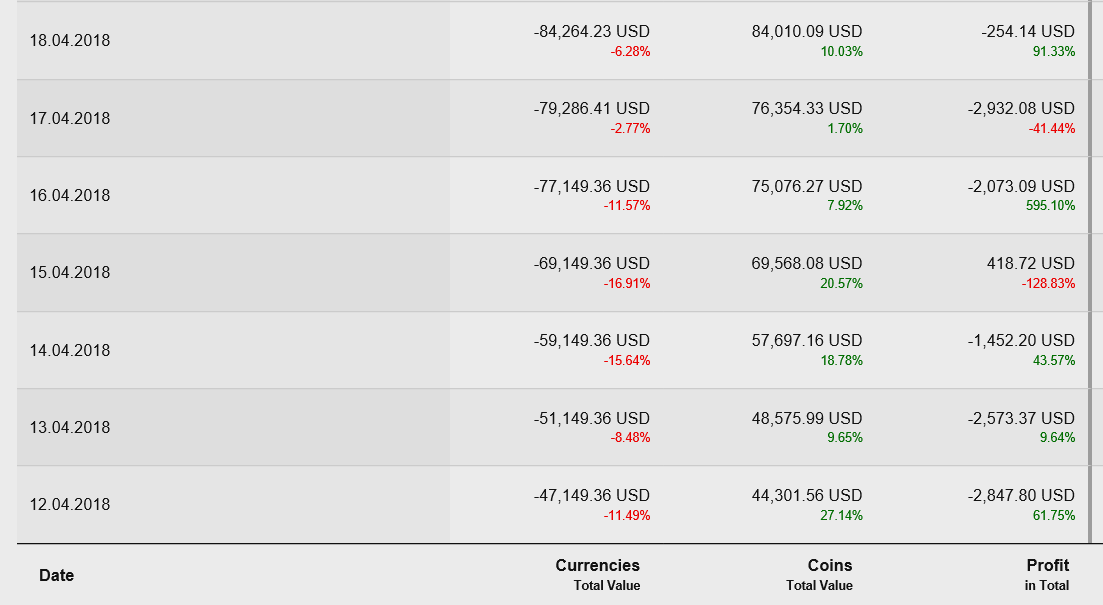
Task: Select the 12.04.2018 date row
Action: 70,504
